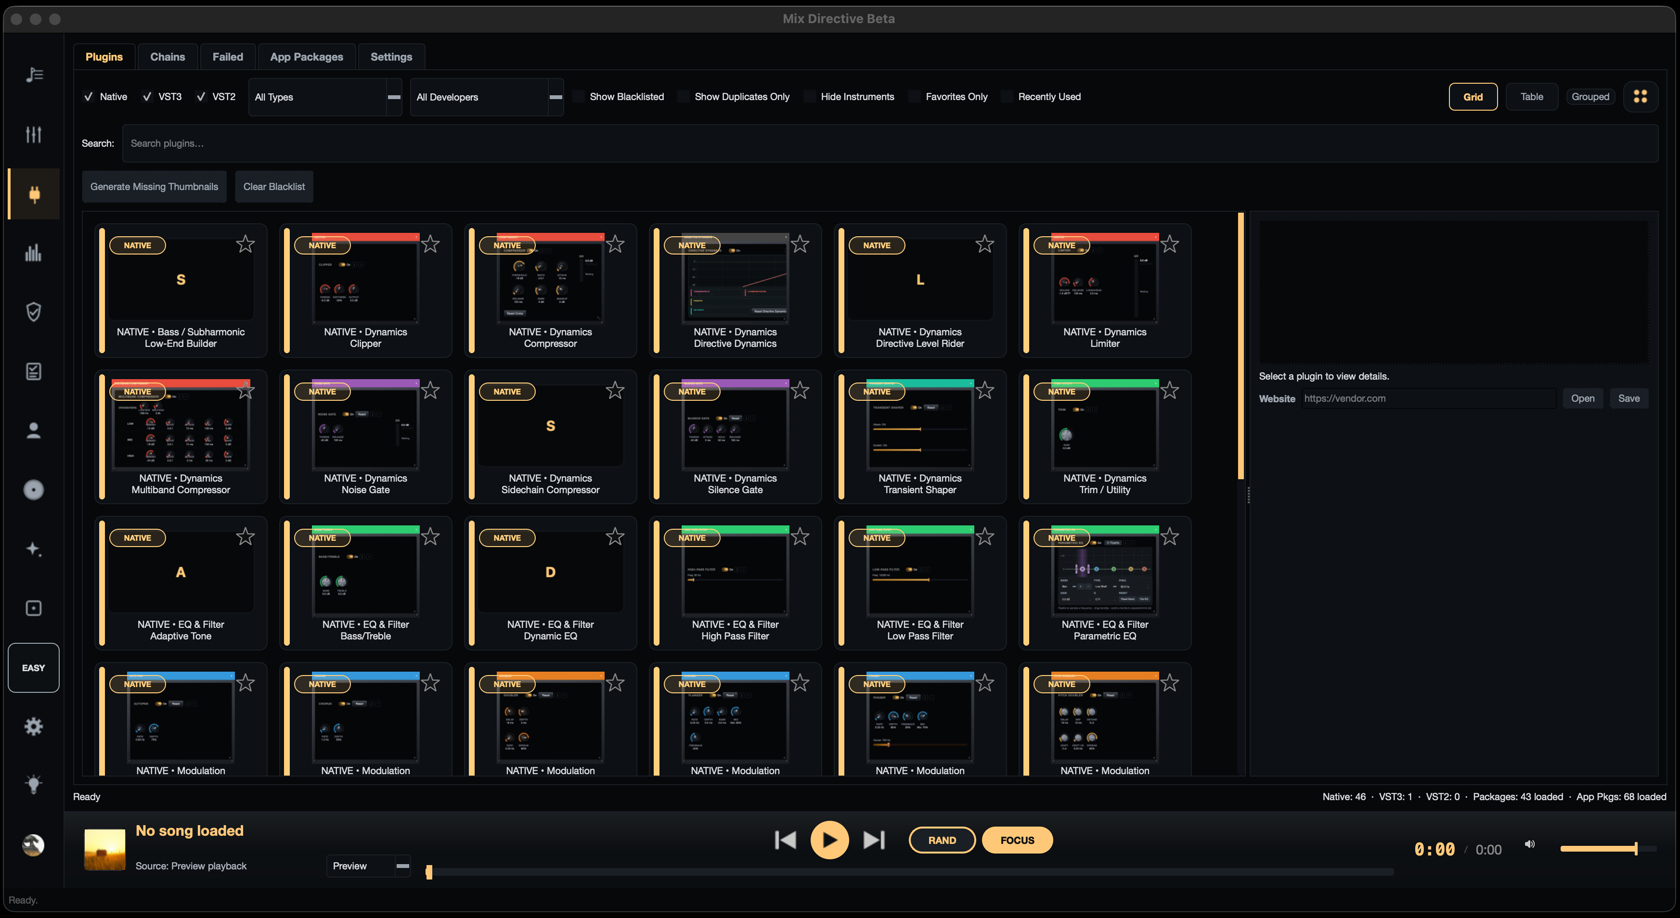The height and width of the screenshot is (918, 1680).
Task: Click Generate Missing Thumbnails button
Action: pos(154,187)
